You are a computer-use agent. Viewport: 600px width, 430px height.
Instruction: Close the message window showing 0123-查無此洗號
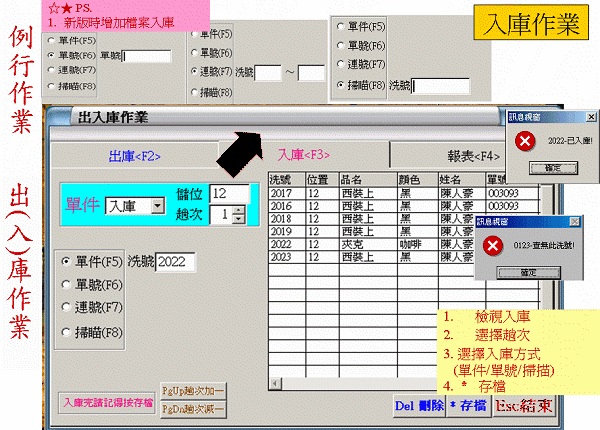[x=573, y=220]
